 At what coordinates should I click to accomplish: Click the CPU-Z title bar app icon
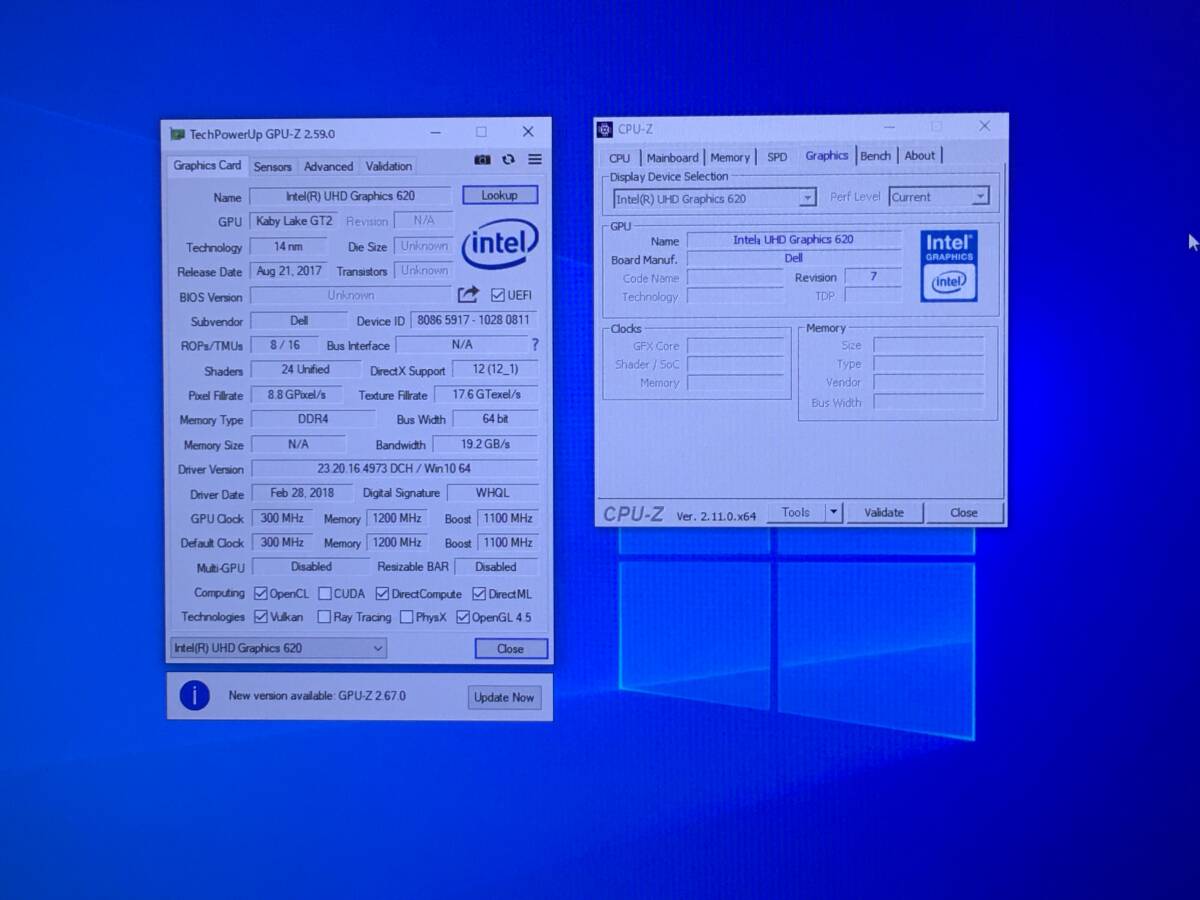tap(604, 129)
